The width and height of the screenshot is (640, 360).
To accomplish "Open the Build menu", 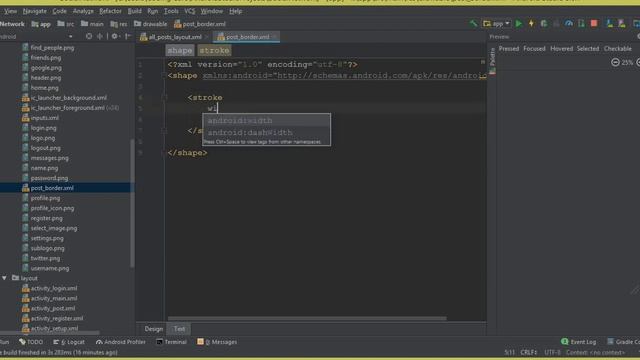I will tap(135, 11).
